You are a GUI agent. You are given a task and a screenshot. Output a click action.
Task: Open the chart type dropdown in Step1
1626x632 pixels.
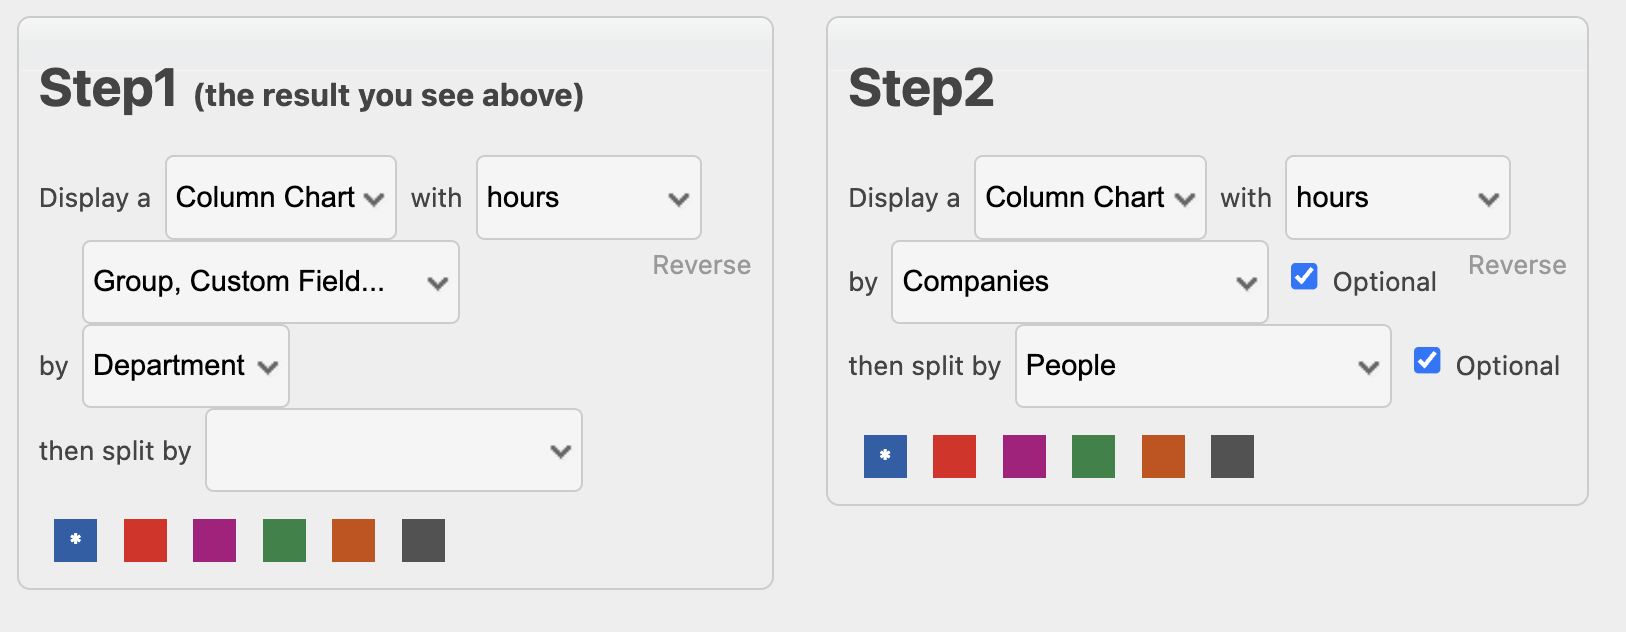coord(280,197)
